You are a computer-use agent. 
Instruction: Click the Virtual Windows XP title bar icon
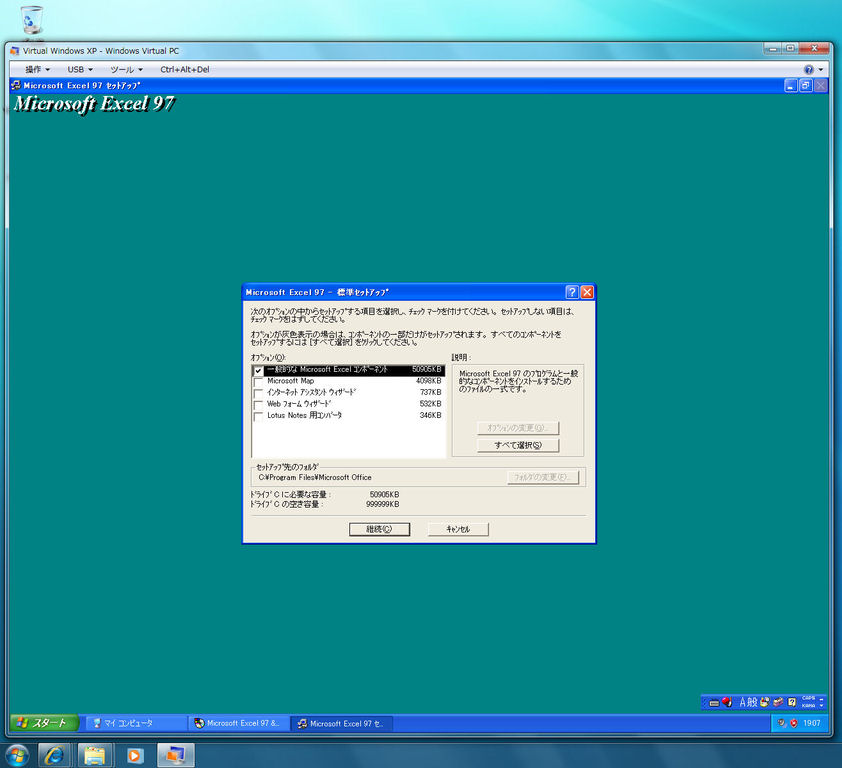click(14, 51)
